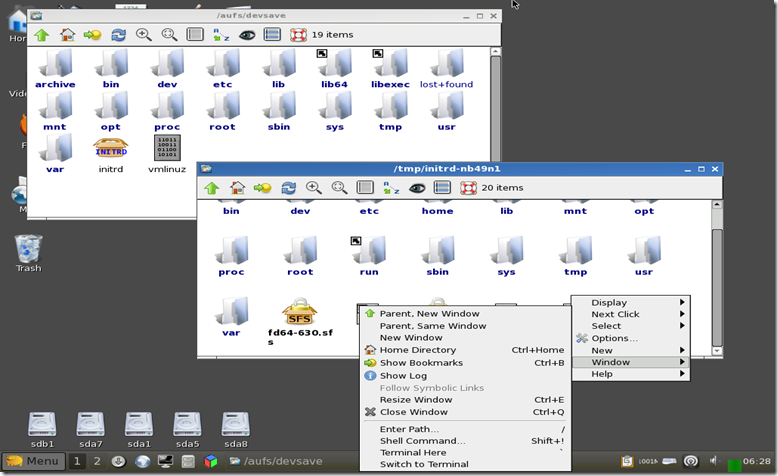The image size is (778, 476).
Task: Choose Parent, Same Window
Action: 465,326
